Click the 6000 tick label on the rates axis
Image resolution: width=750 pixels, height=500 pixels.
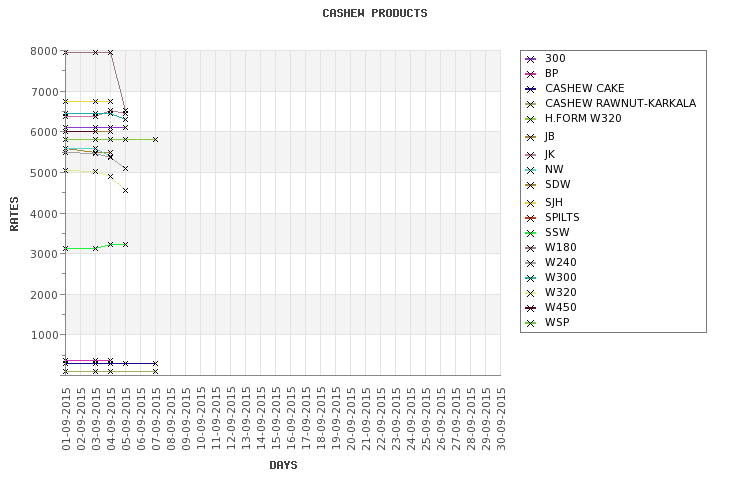[44, 132]
